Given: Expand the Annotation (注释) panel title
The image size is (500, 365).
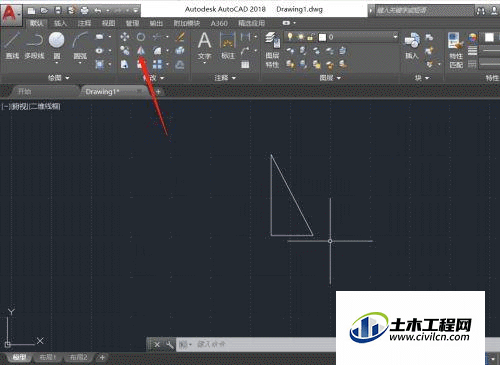Looking at the screenshot, I should (225, 78).
